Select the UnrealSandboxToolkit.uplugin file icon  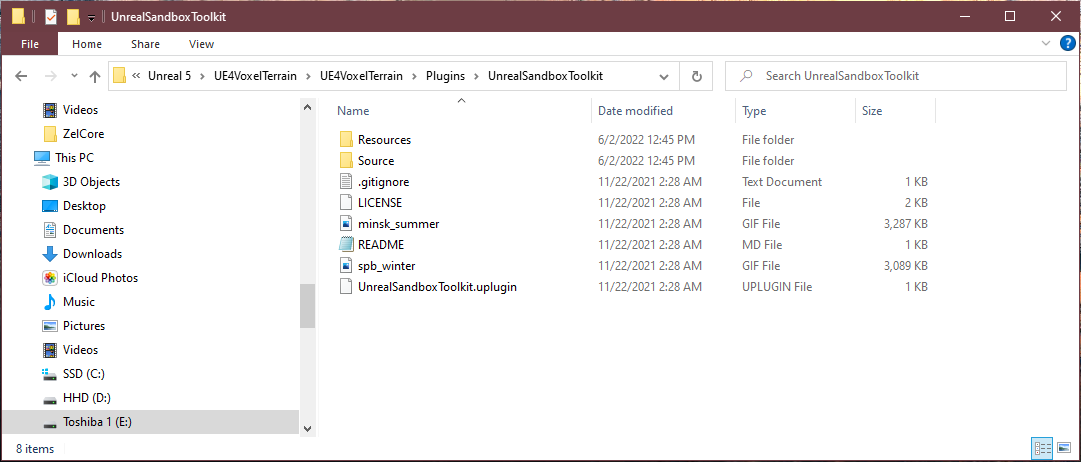tap(346, 287)
